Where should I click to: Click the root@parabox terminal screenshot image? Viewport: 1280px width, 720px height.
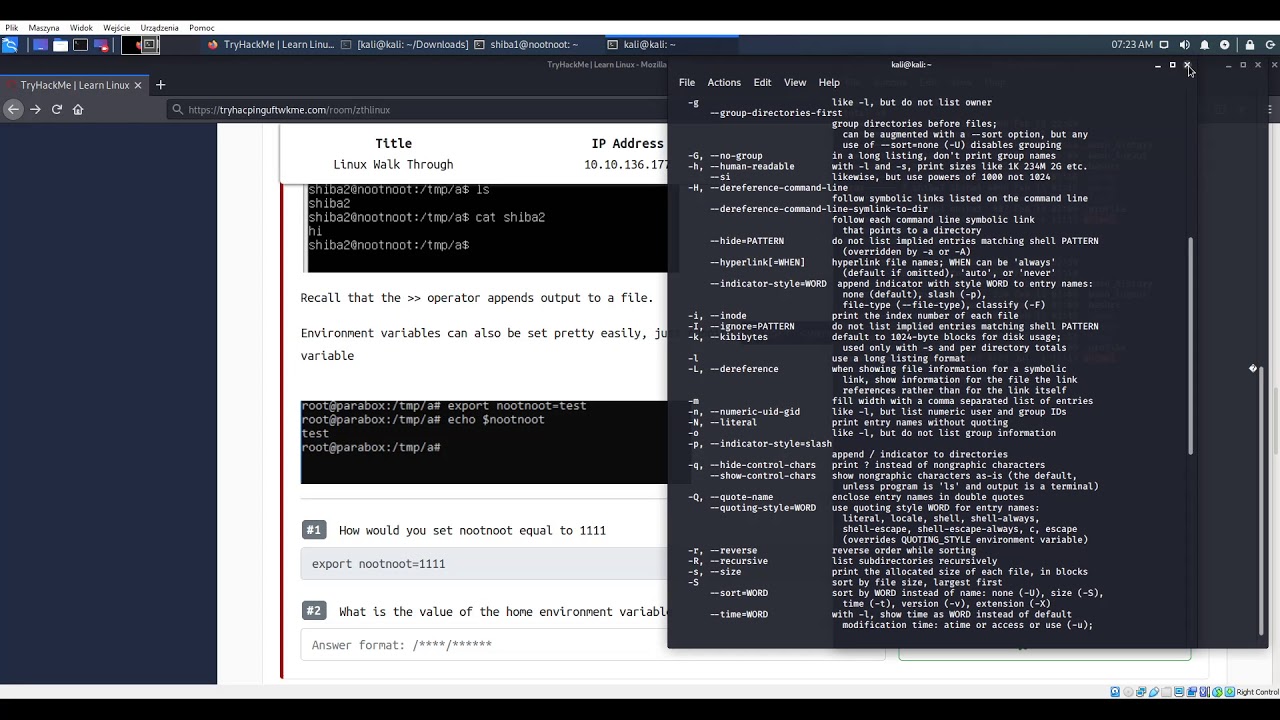(x=484, y=442)
